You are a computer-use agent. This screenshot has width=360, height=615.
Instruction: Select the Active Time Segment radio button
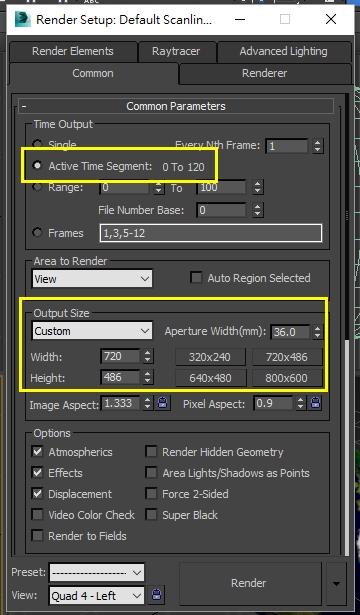pyautogui.click(x=37, y=166)
